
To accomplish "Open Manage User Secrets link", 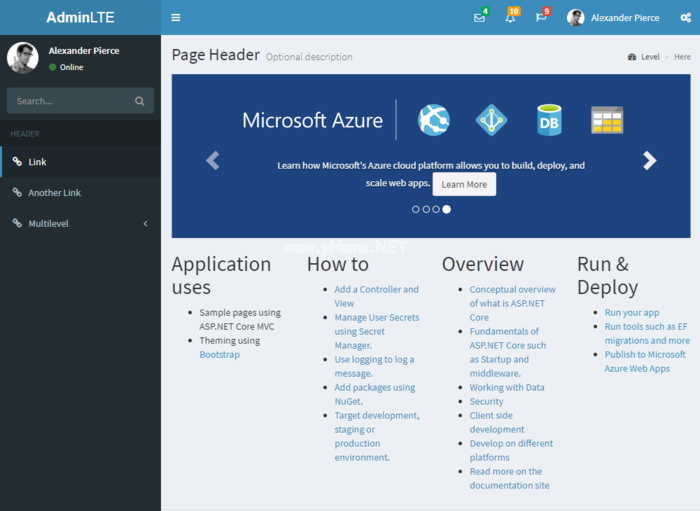I will pos(377,331).
